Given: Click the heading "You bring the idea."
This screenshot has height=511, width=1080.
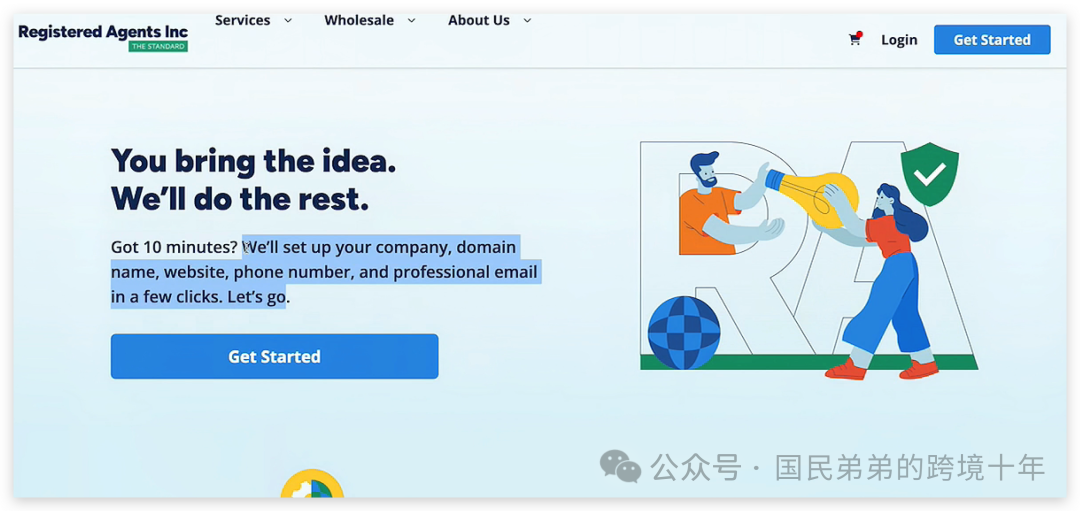Looking at the screenshot, I should (x=253, y=161).
